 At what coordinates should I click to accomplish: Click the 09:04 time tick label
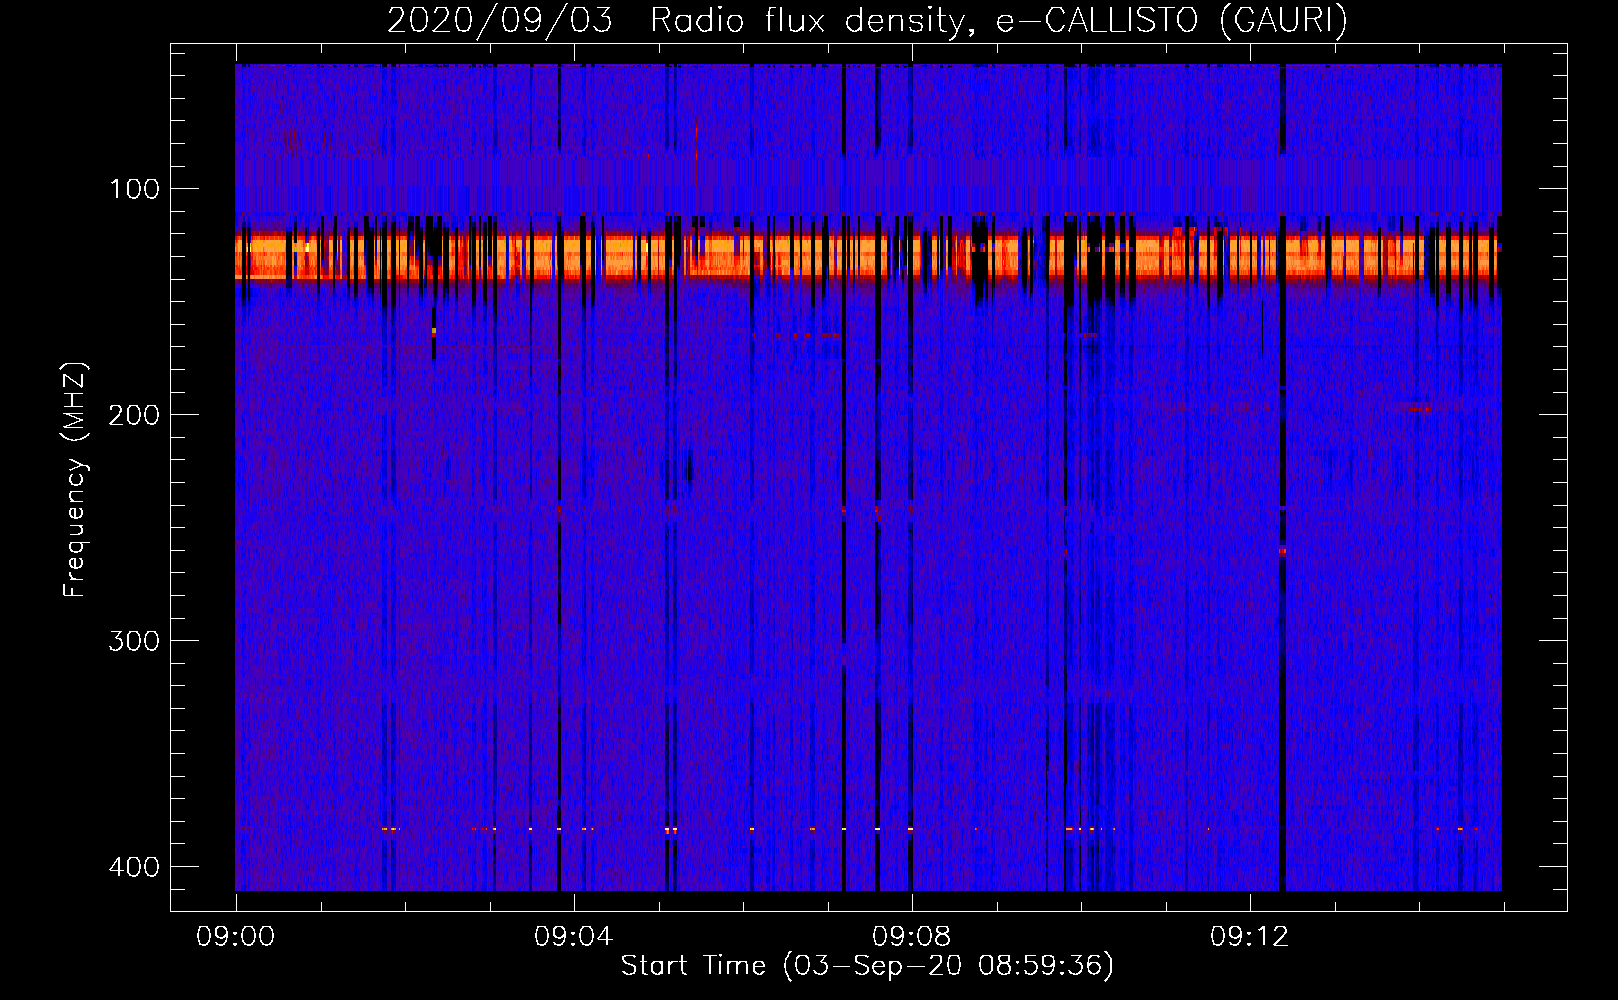coord(573,937)
